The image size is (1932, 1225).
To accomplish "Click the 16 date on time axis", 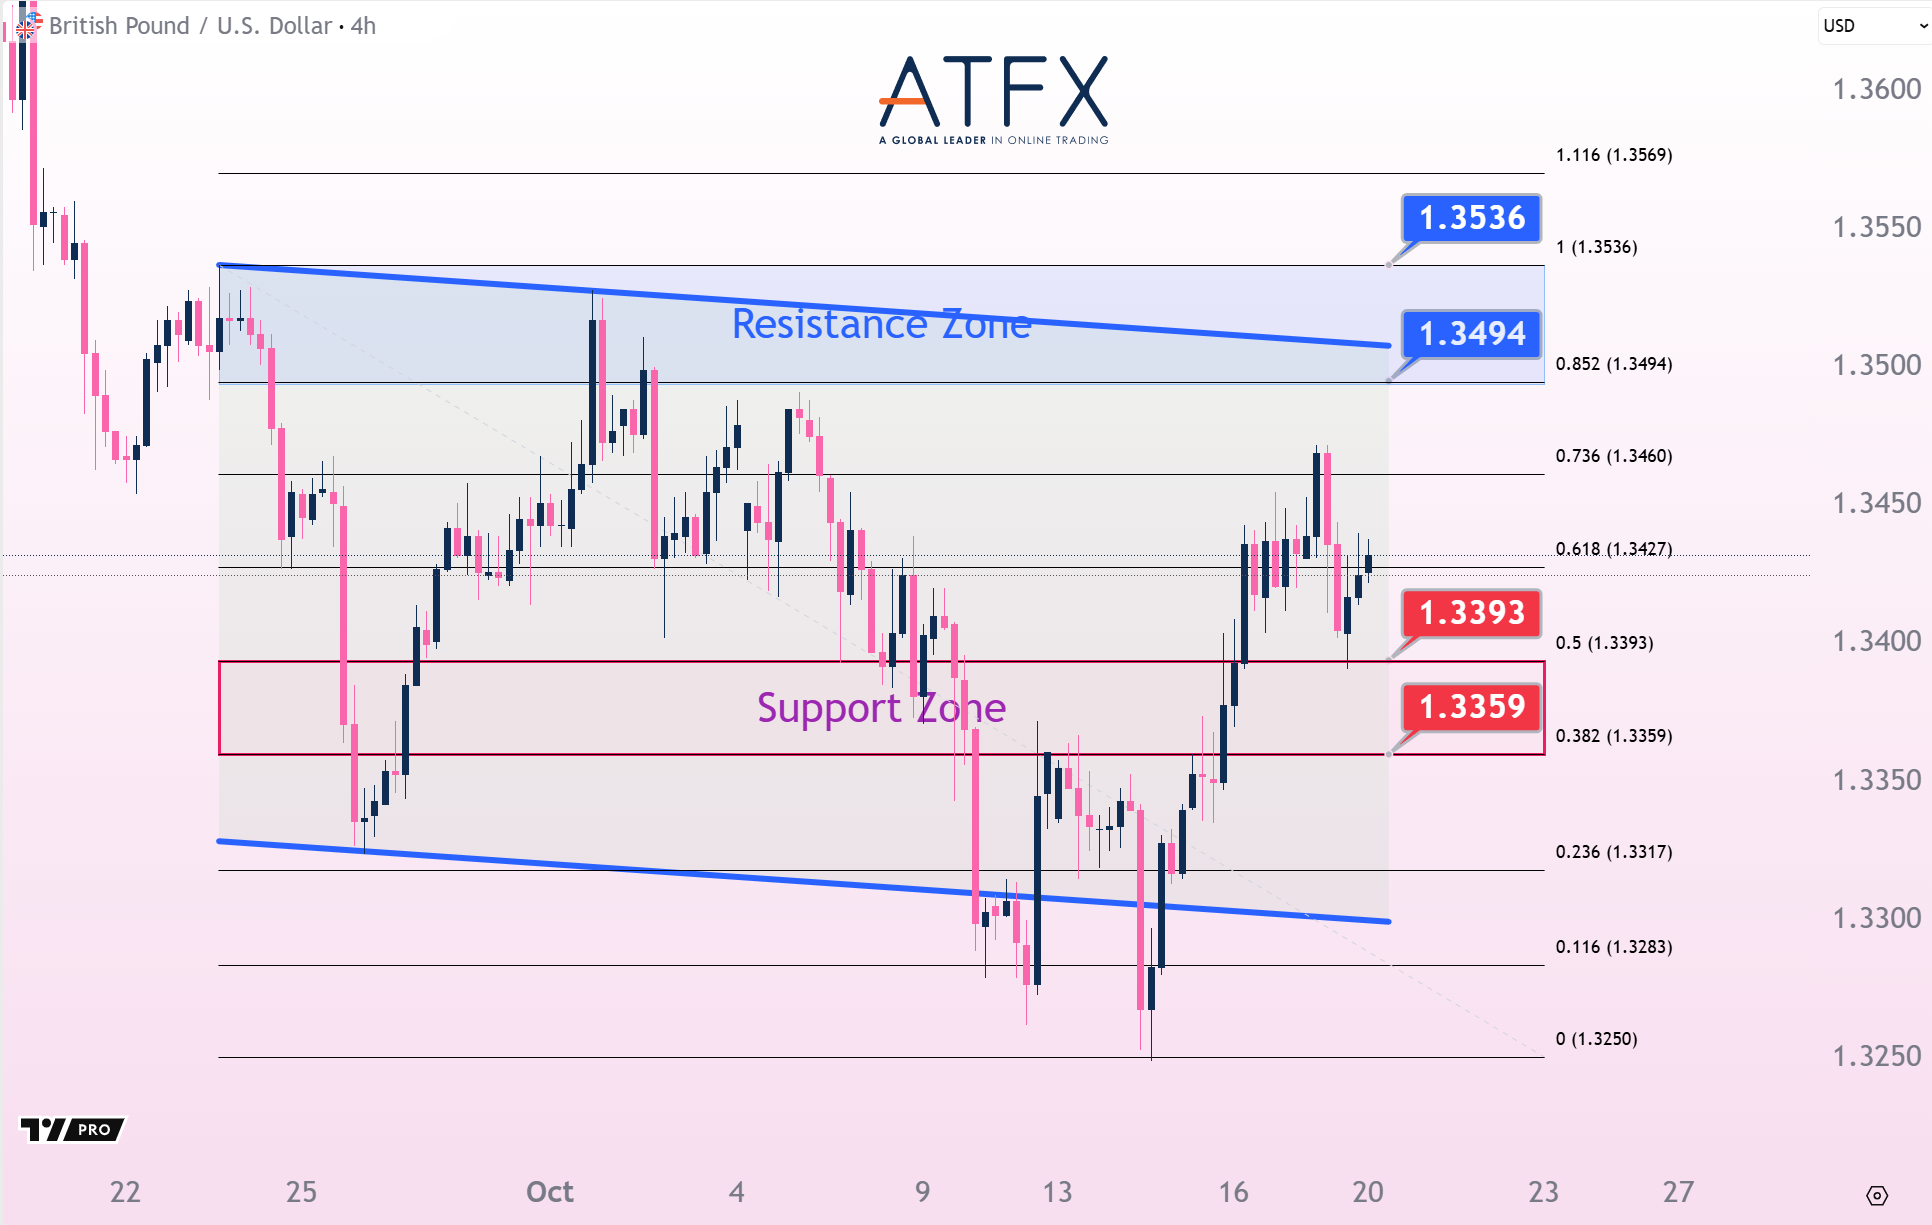I will pos(1233,1192).
